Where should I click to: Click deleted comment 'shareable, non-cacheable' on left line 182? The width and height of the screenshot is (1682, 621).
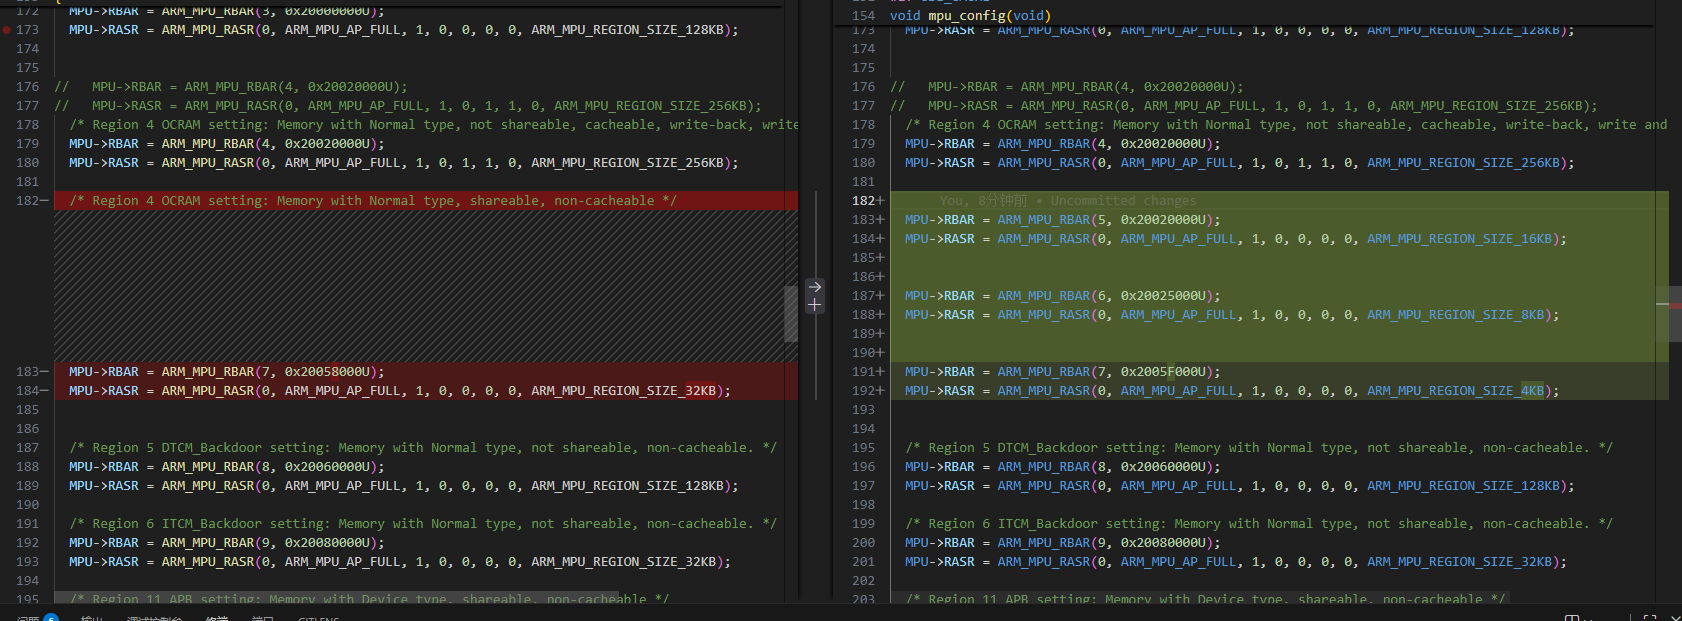tap(562, 201)
